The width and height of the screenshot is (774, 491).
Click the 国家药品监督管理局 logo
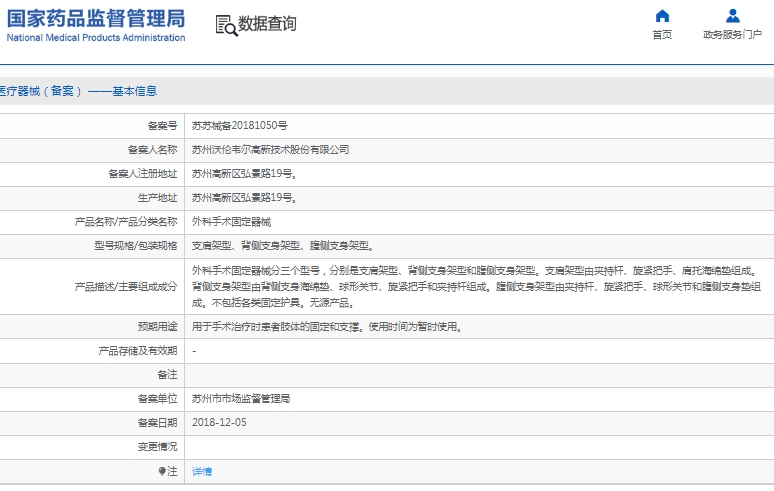click(x=96, y=19)
